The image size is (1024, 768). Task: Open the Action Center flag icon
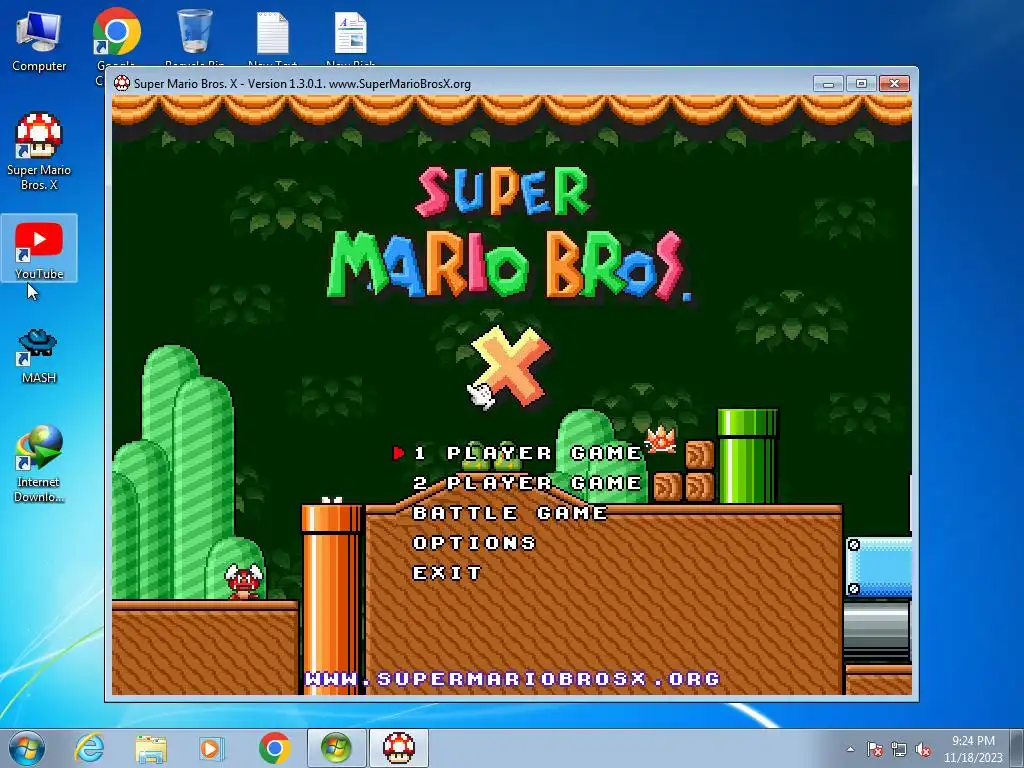tap(874, 749)
